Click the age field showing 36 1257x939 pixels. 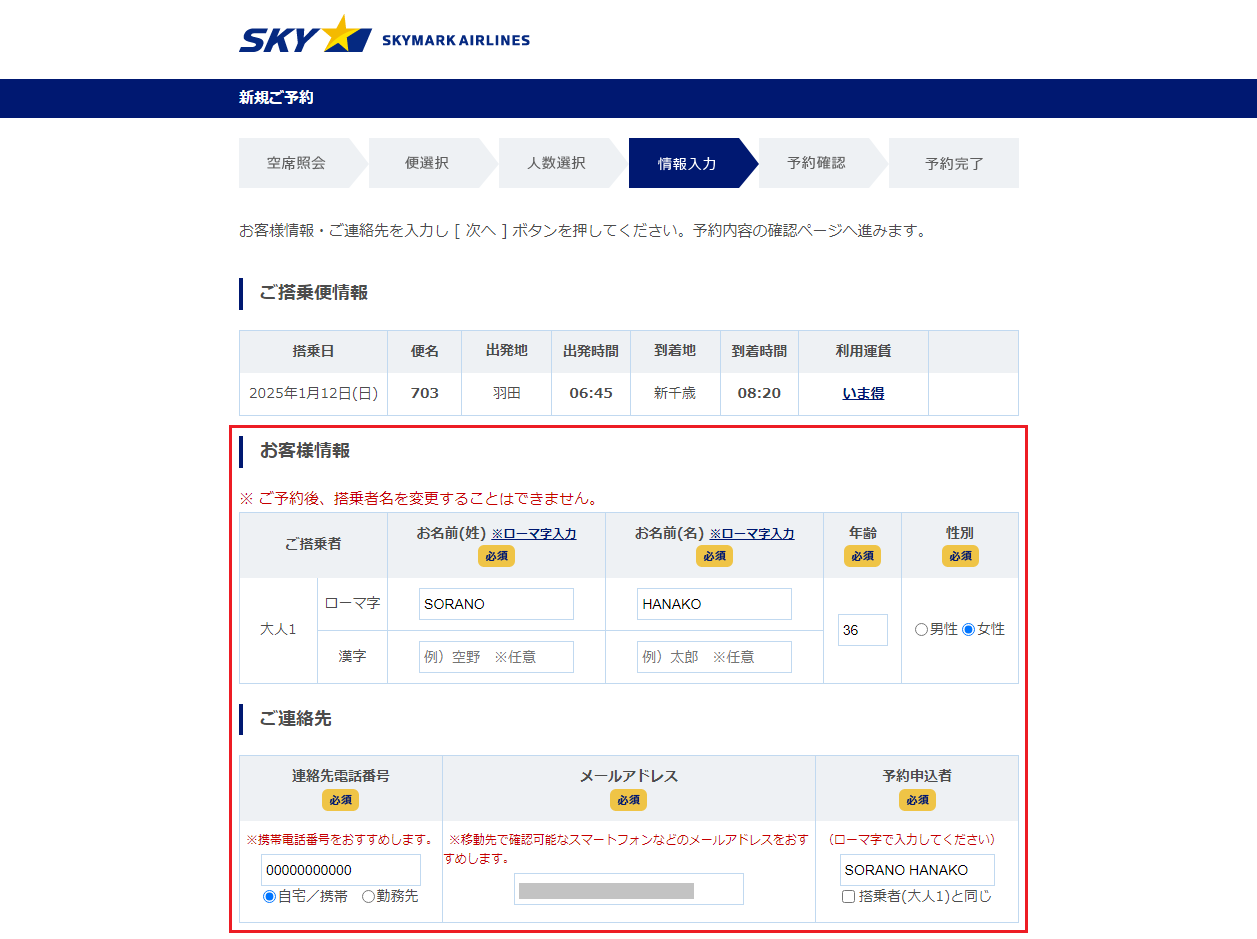pyautogui.click(x=862, y=630)
